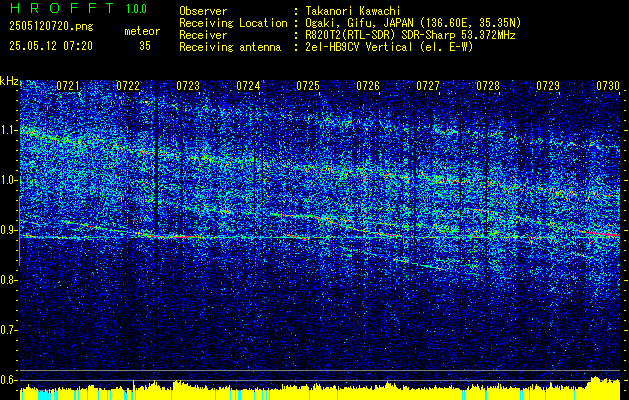The image size is (629, 400).
Task: Click the 0728 time marker
Action: tap(488, 86)
